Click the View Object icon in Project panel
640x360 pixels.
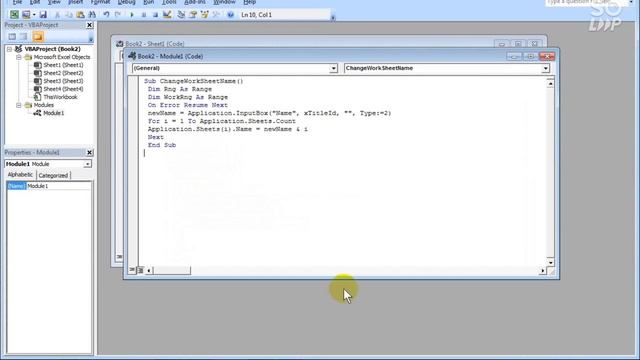point(24,37)
